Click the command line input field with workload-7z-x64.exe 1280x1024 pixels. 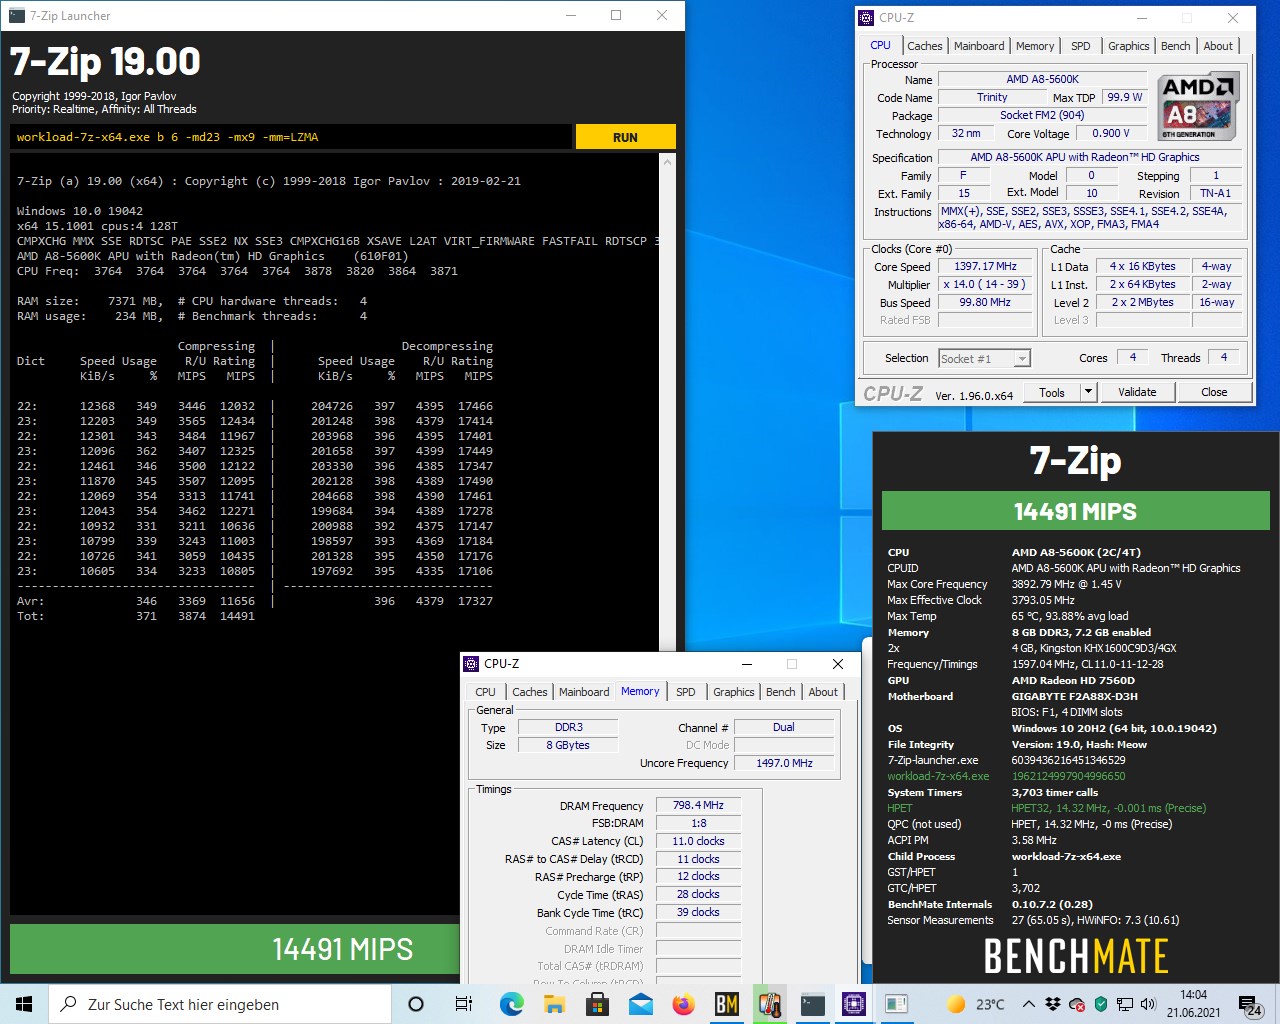pyautogui.click(x=291, y=137)
